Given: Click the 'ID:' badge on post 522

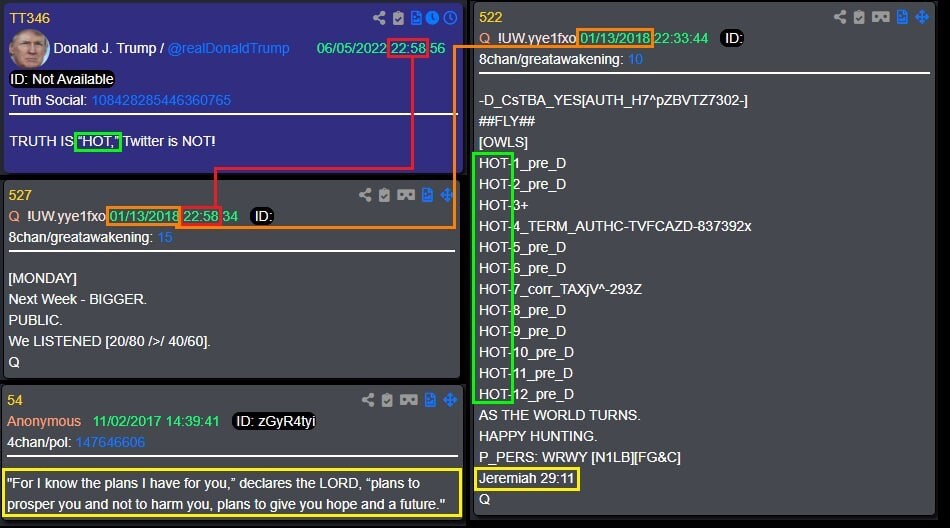Looking at the screenshot, I should click(733, 38).
